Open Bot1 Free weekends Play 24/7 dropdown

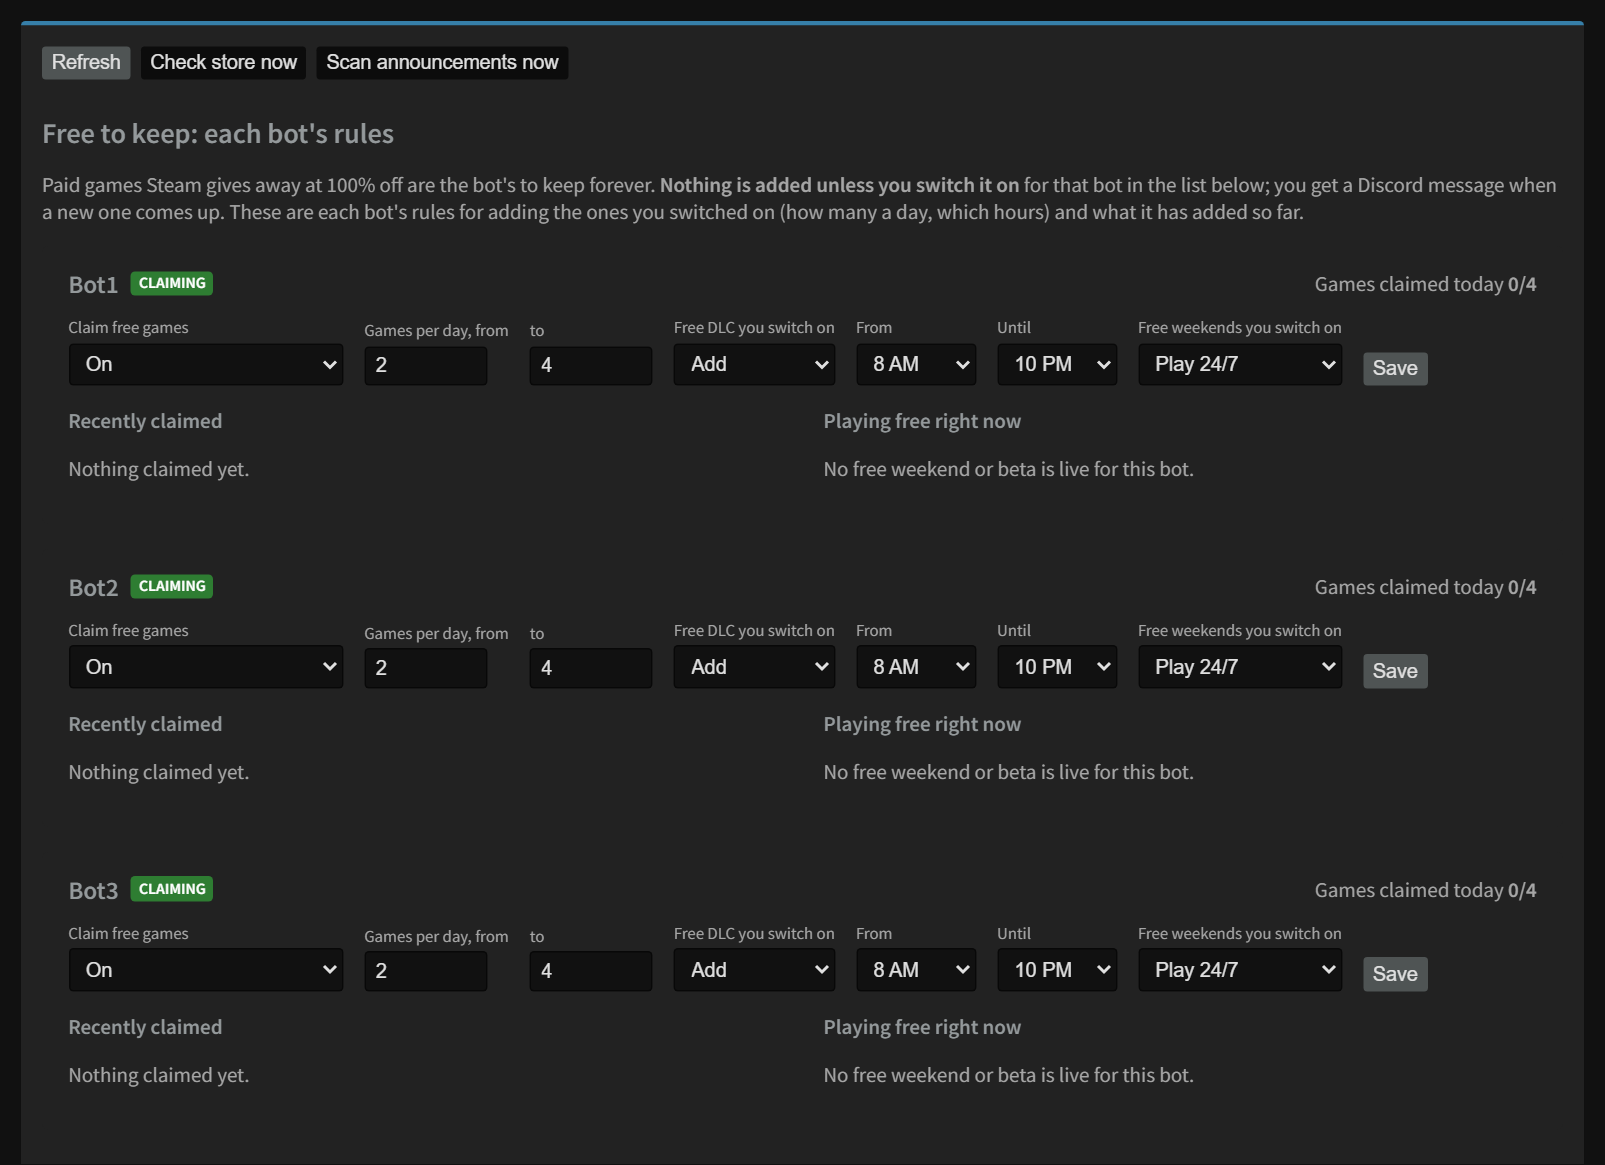point(1240,364)
